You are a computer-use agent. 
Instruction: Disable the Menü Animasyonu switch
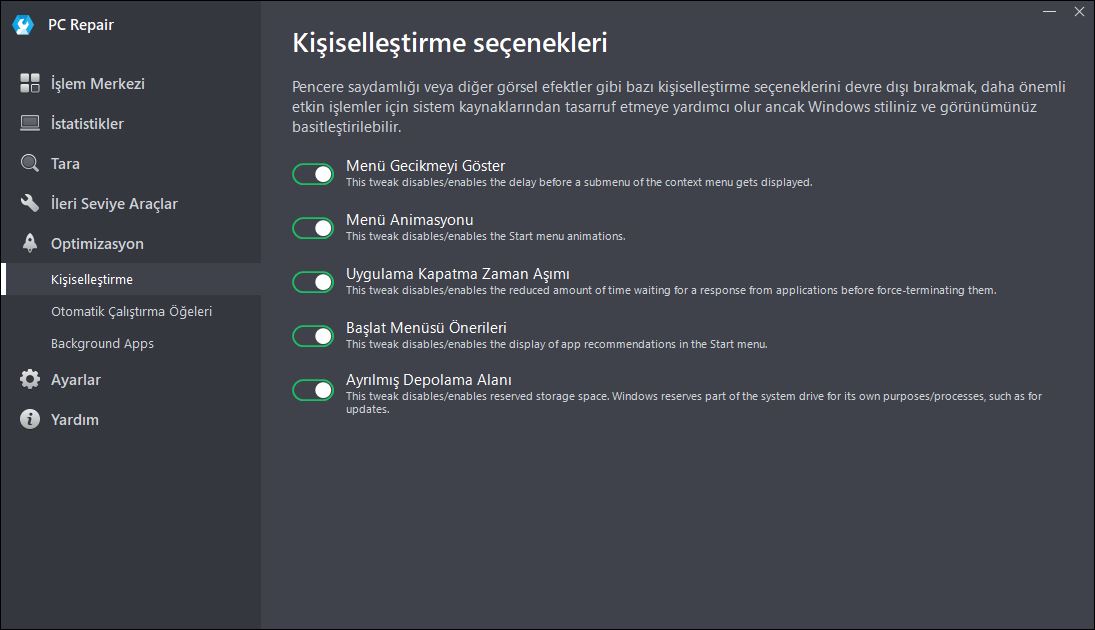coord(313,228)
